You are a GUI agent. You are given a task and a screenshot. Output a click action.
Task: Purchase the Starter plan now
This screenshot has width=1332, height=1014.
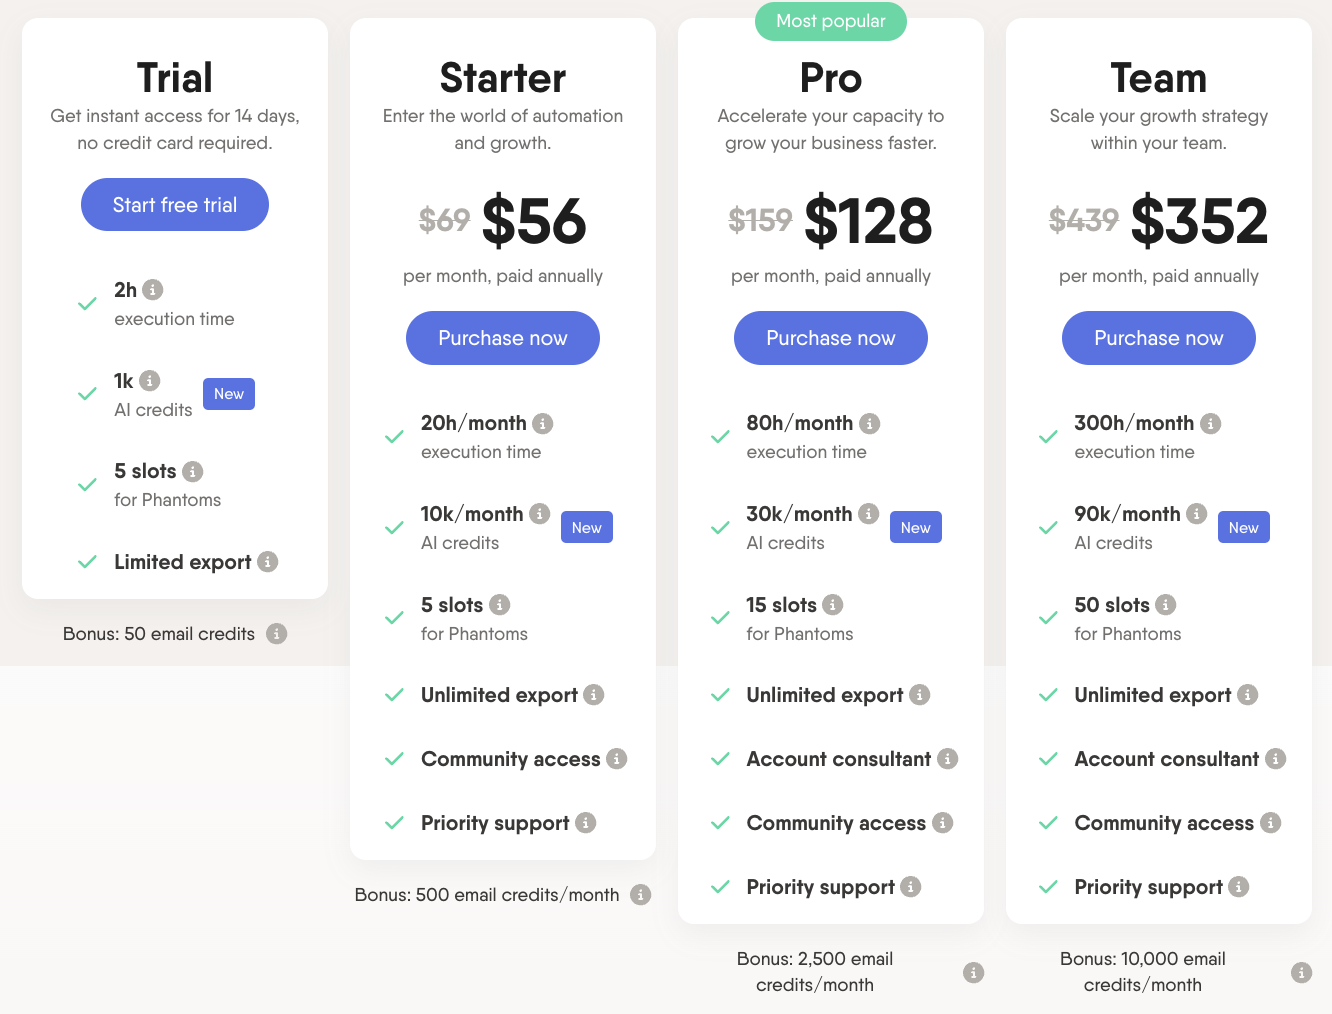click(x=503, y=338)
